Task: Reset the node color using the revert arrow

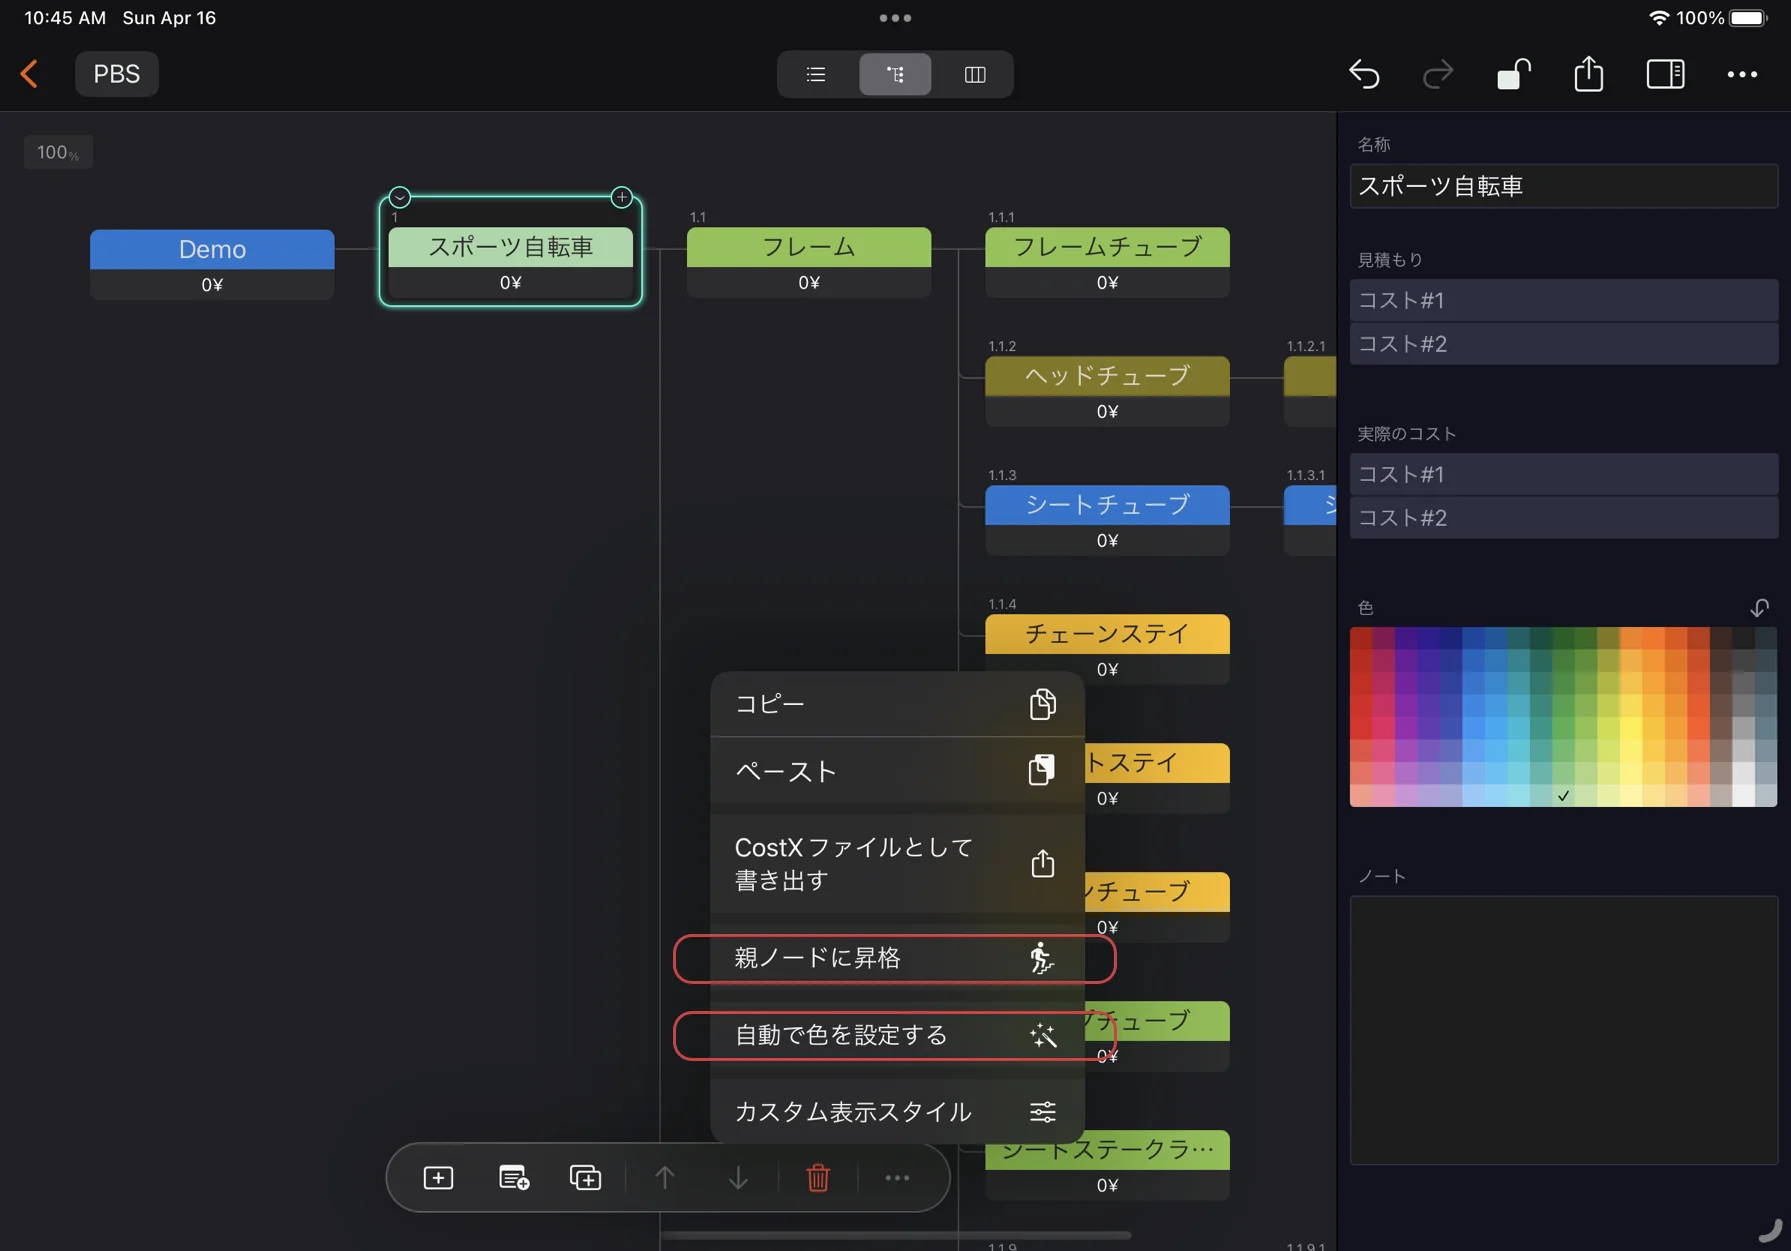Action: click(1760, 607)
